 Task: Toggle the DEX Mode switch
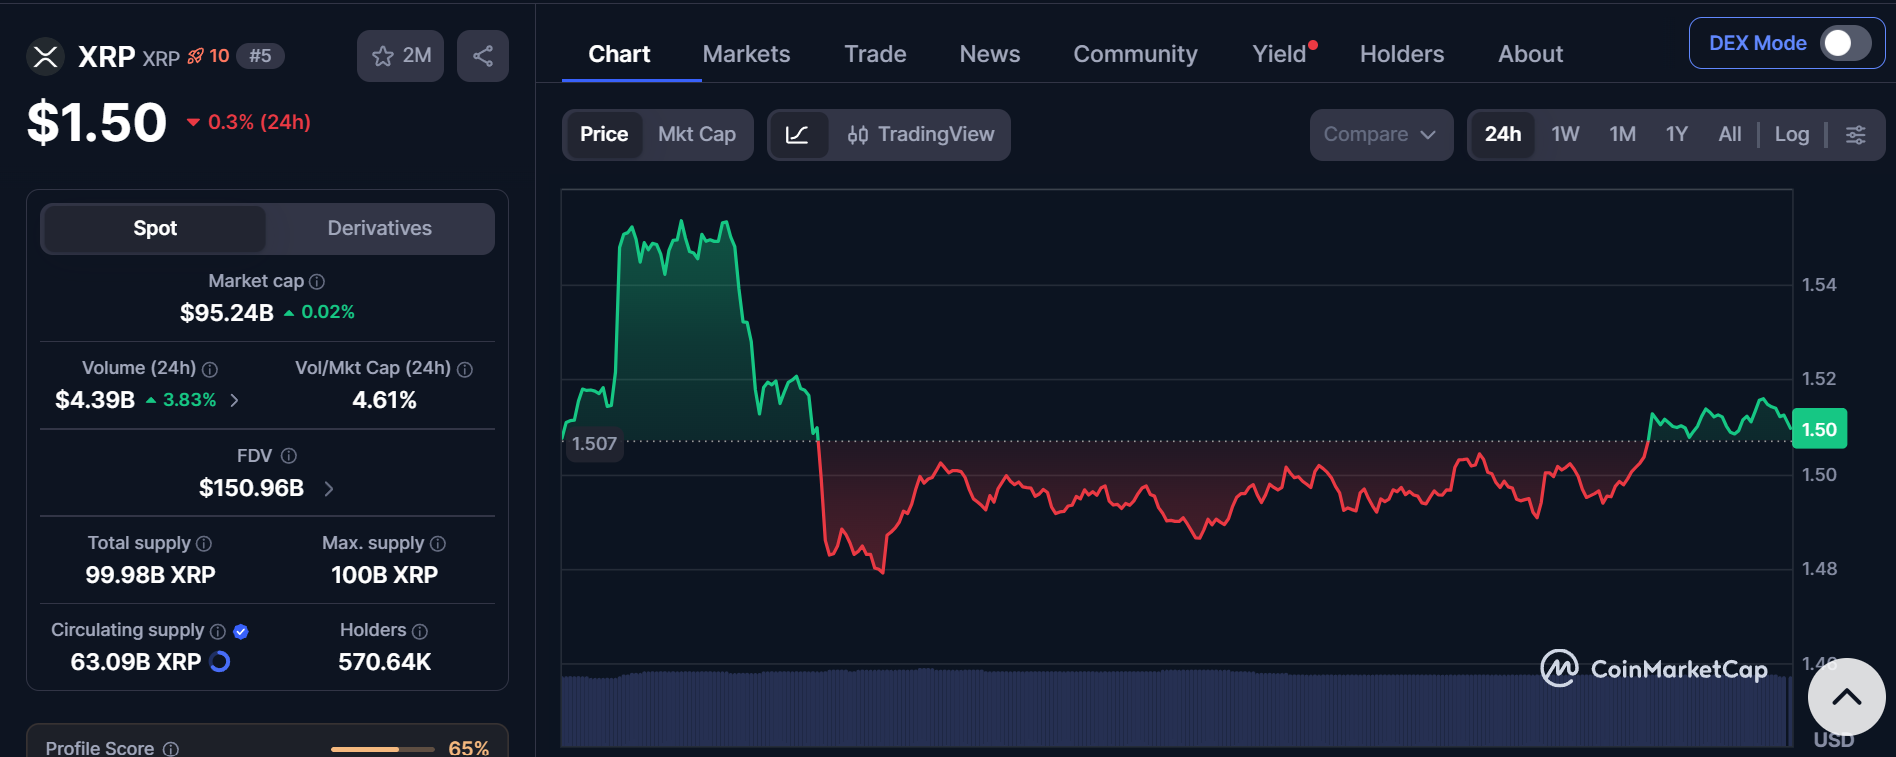(x=1845, y=43)
